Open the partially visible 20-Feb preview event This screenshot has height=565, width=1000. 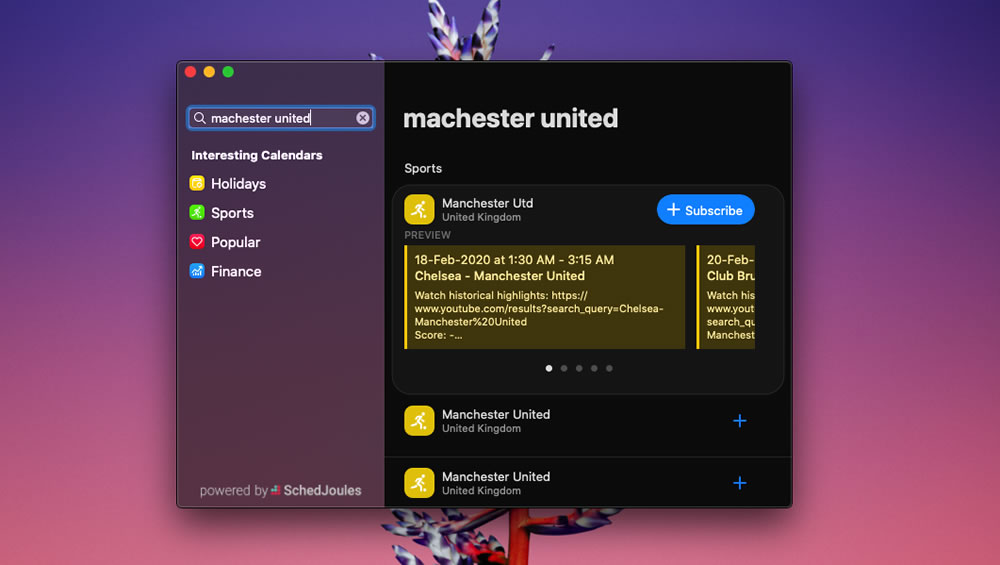(726, 297)
